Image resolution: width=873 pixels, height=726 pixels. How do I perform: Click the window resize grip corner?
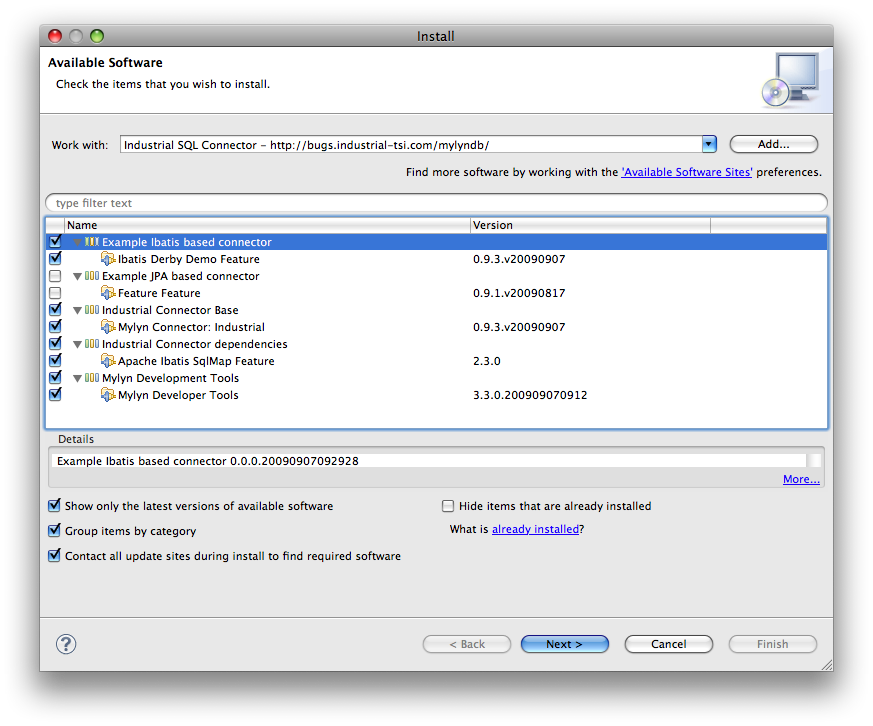(827, 665)
